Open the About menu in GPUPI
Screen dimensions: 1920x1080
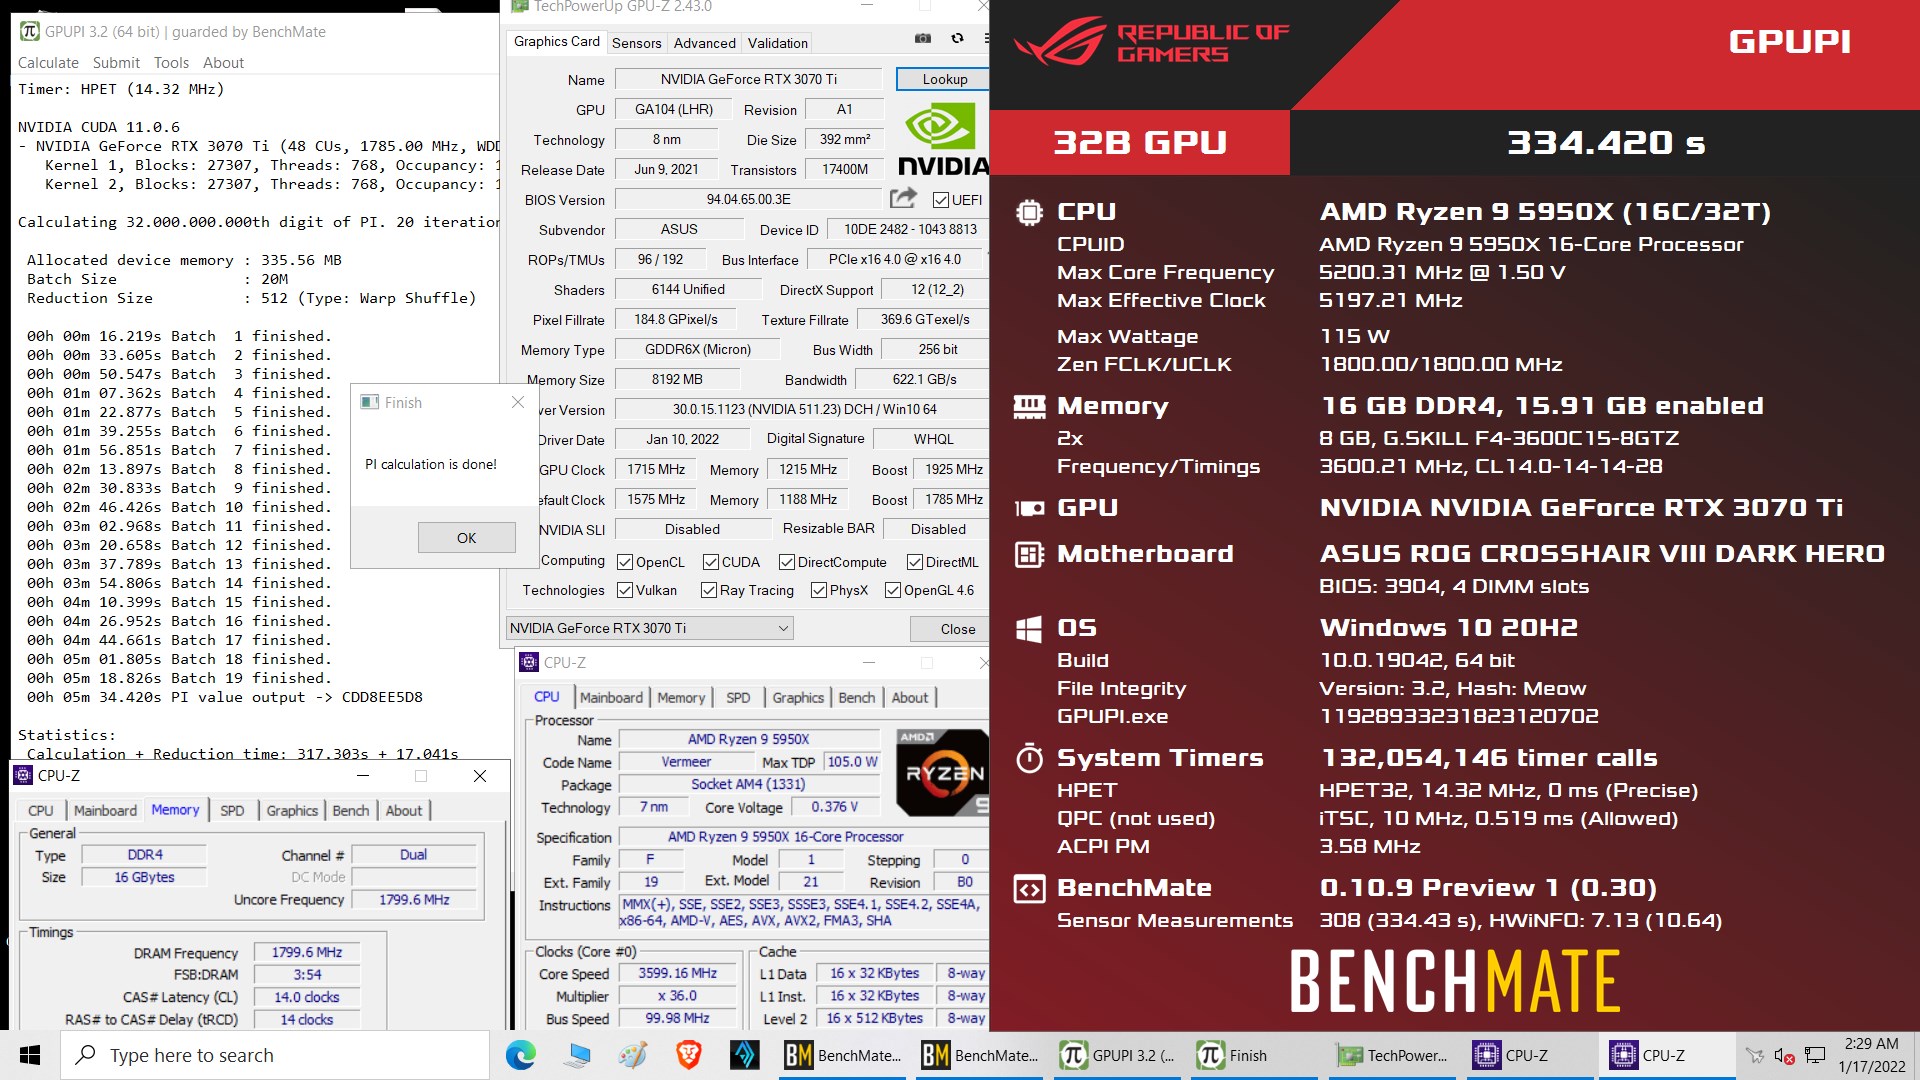tap(223, 62)
